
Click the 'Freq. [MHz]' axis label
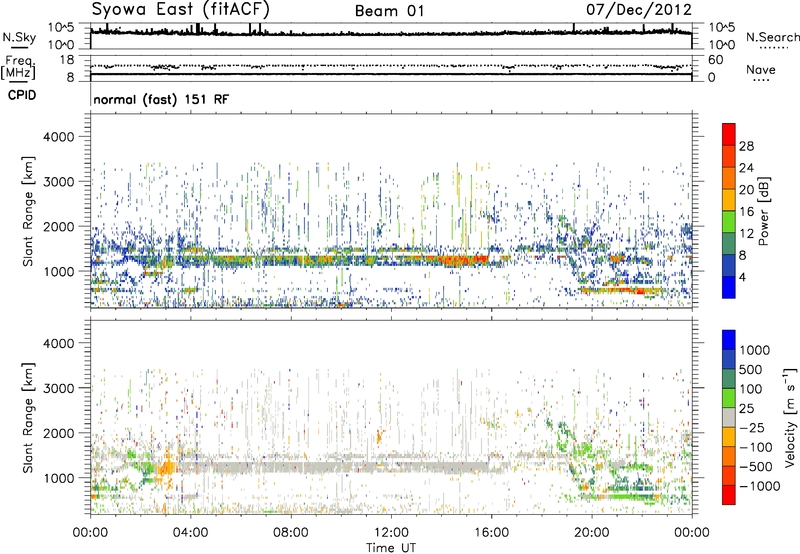tap(18, 68)
